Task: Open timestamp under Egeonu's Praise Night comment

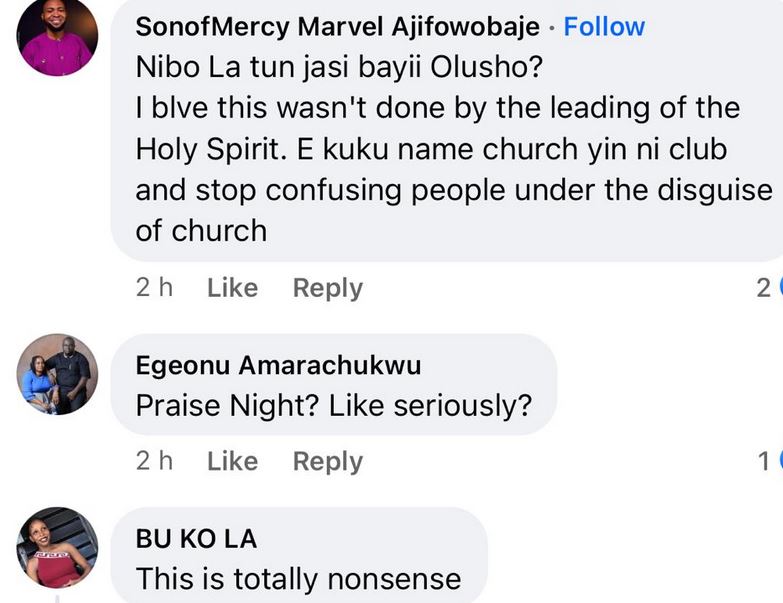Action: (x=154, y=461)
